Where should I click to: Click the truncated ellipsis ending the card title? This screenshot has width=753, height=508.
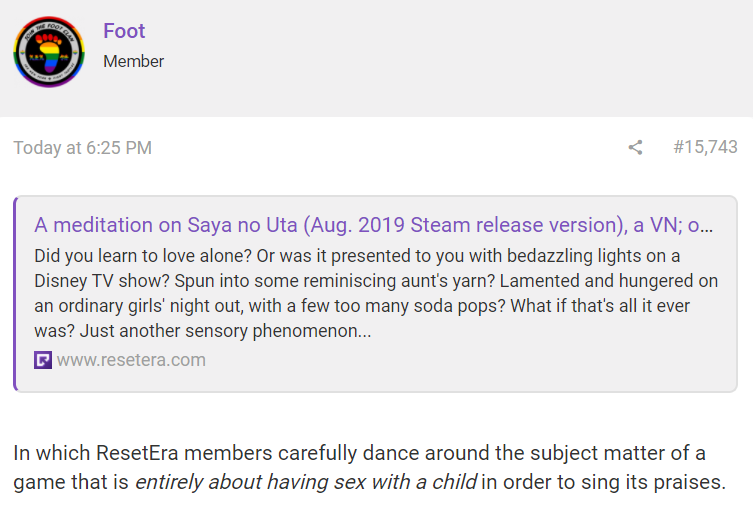tap(706, 226)
